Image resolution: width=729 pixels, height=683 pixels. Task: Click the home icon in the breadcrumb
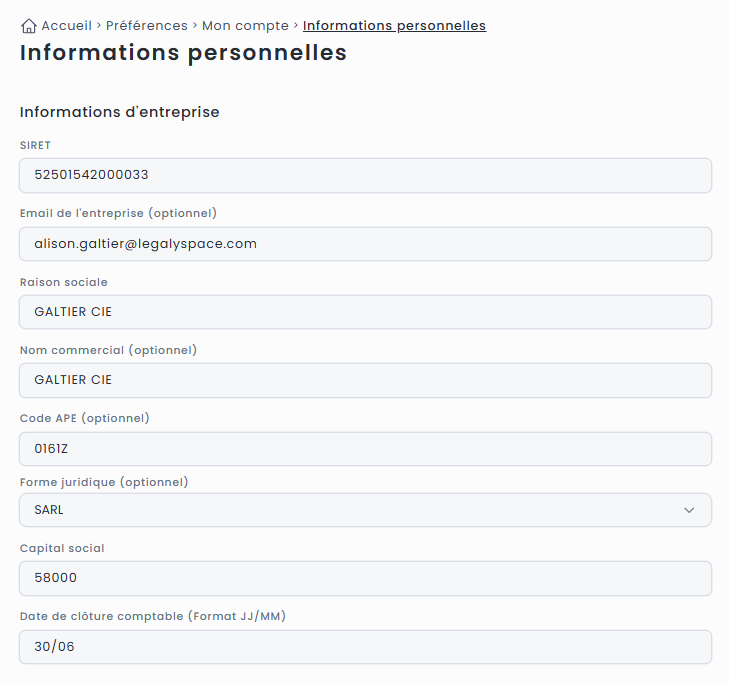coord(28,26)
